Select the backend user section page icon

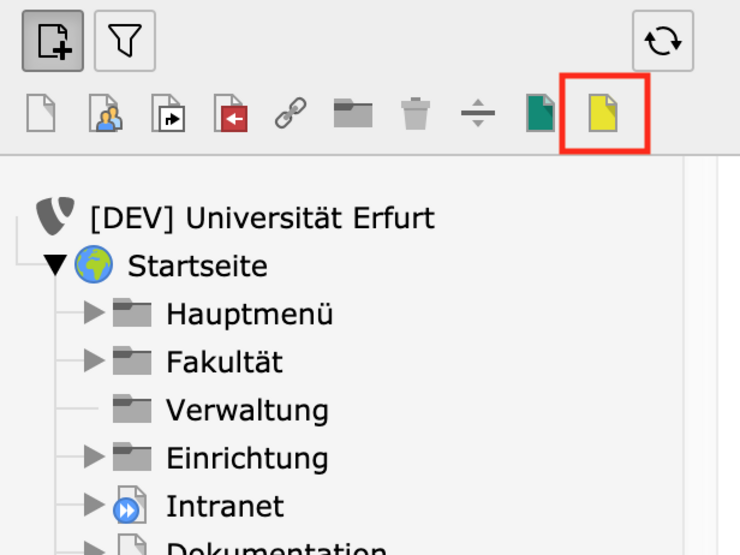[104, 113]
